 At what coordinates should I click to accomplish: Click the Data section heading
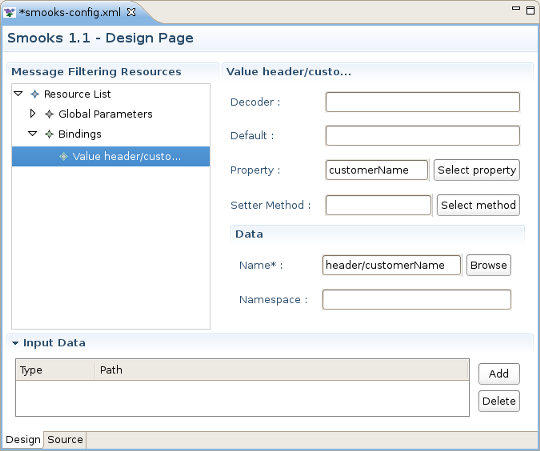tap(249, 234)
